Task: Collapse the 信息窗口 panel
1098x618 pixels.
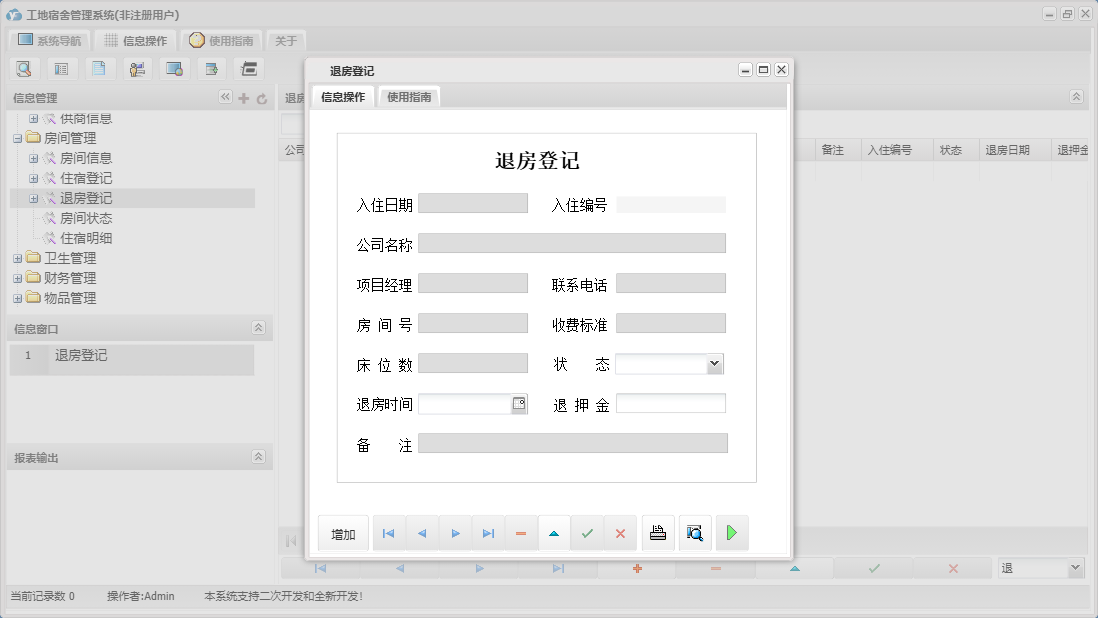Action: [257, 327]
